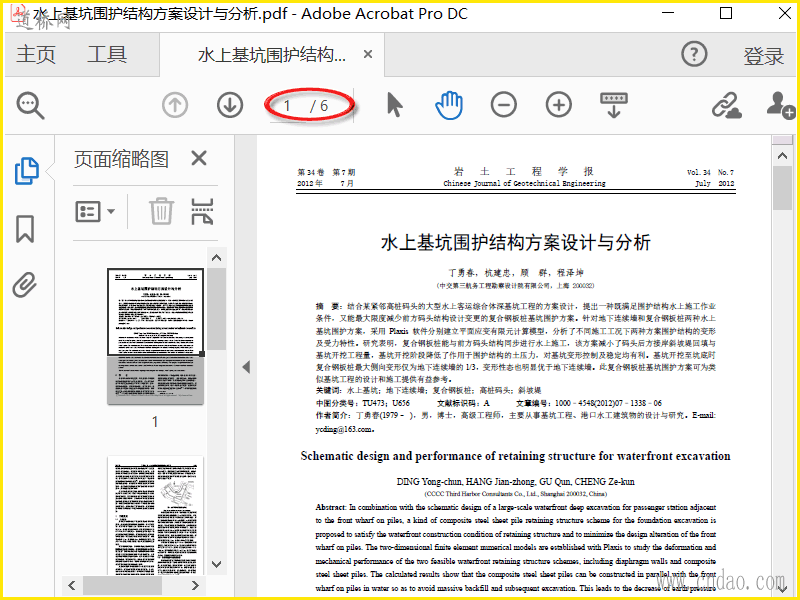Select the arrow selection tool
800x600 pixels.
click(x=394, y=105)
